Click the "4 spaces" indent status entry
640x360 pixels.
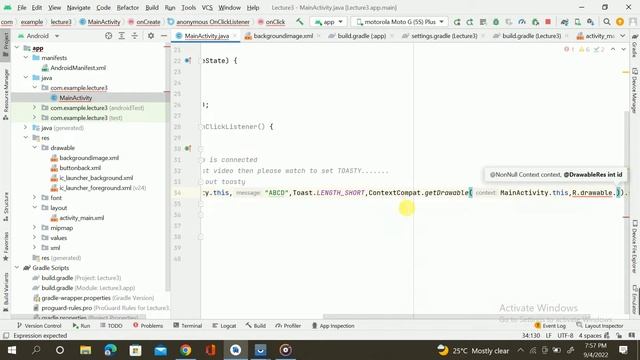[590, 336]
